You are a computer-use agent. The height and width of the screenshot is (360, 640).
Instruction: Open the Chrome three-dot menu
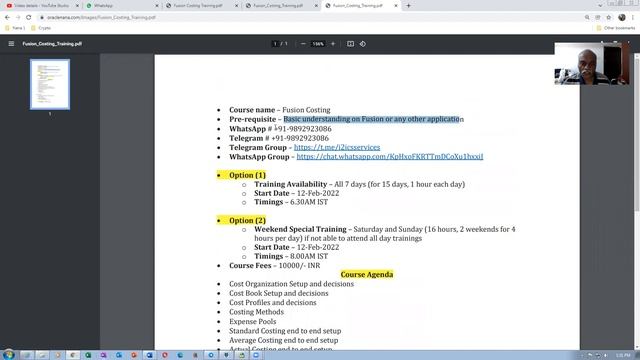tap(633, 18)
